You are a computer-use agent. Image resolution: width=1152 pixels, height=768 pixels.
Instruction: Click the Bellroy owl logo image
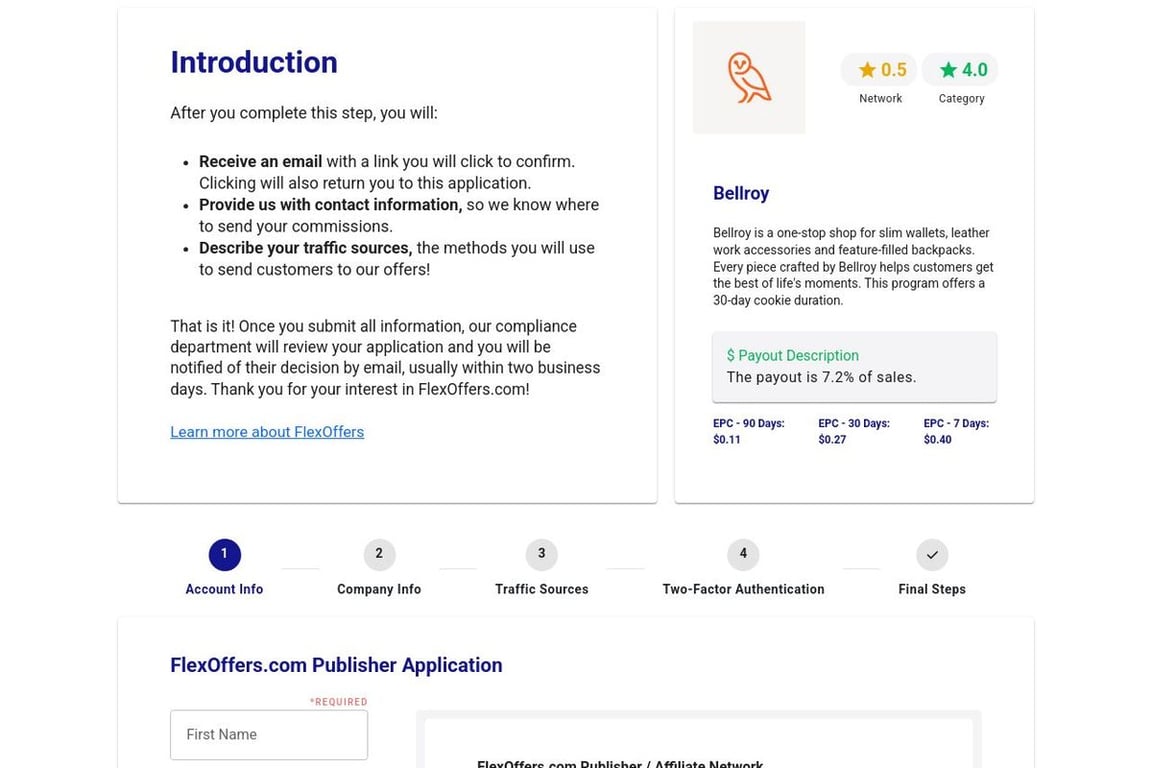(749, 77)
